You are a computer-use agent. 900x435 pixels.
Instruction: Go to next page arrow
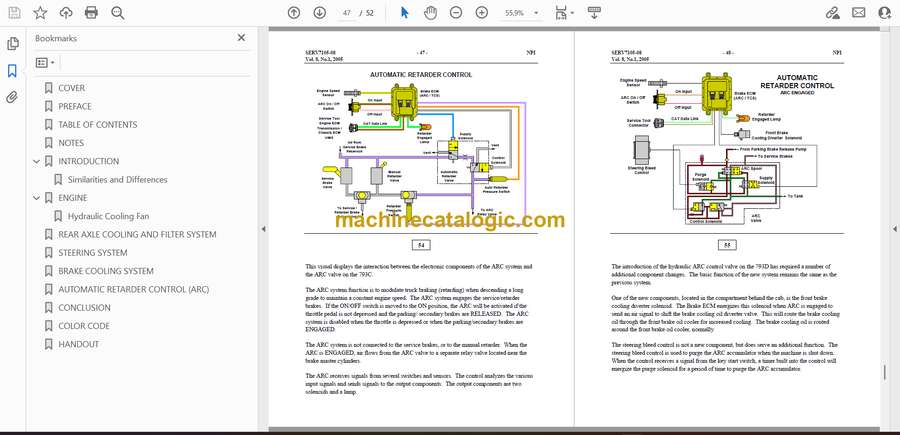(320, 13)
